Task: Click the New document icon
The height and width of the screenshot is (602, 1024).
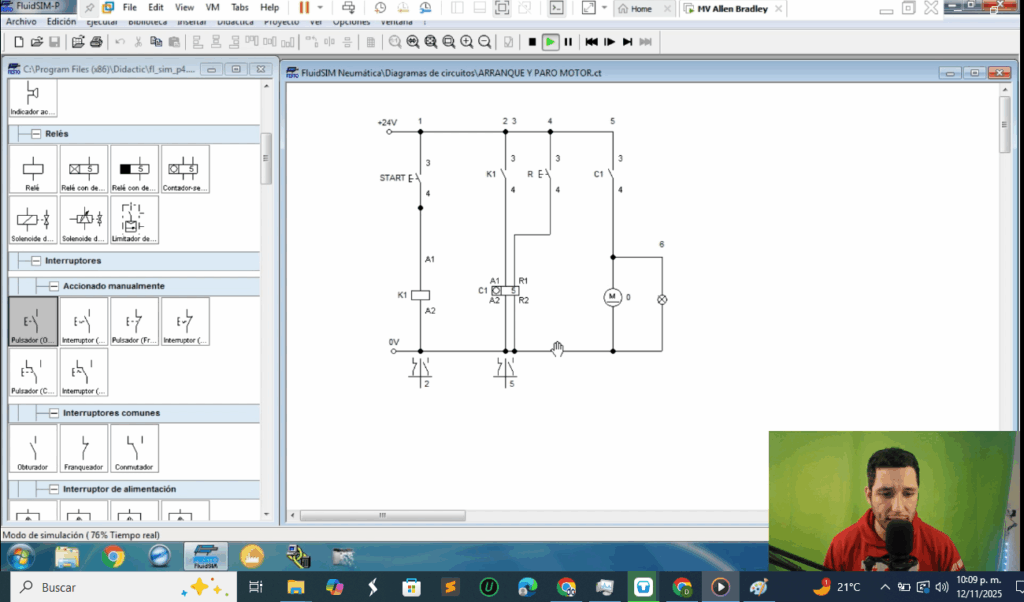Action: click(18, 42)
